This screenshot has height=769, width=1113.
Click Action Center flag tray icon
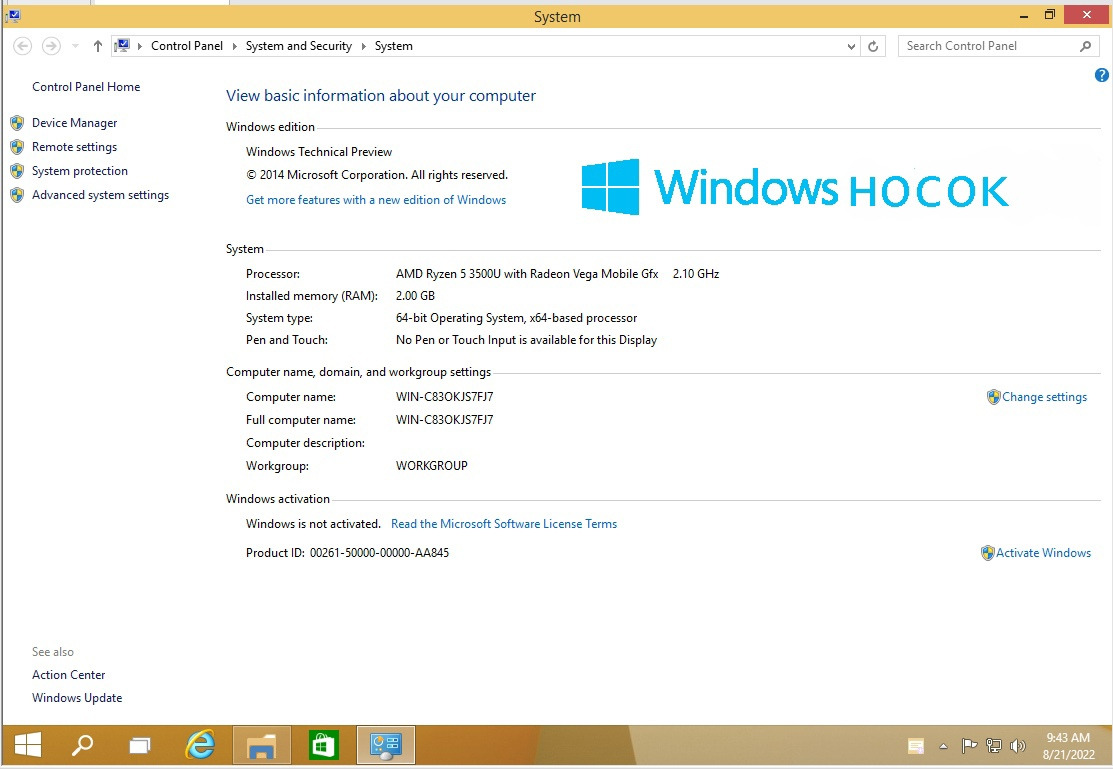pos(969,746)
